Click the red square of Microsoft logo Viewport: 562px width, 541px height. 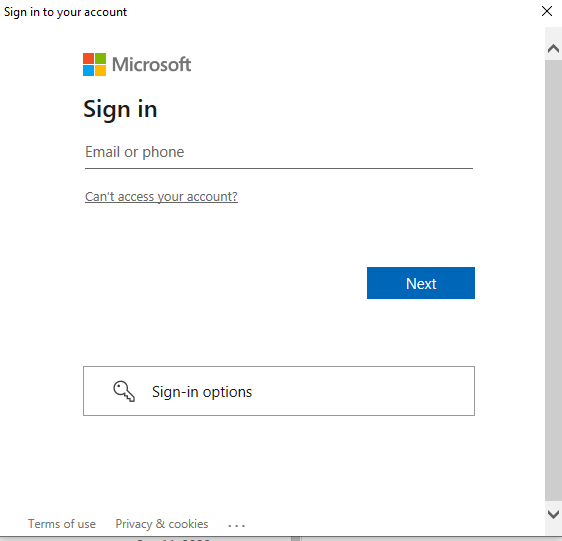[89, 58]
